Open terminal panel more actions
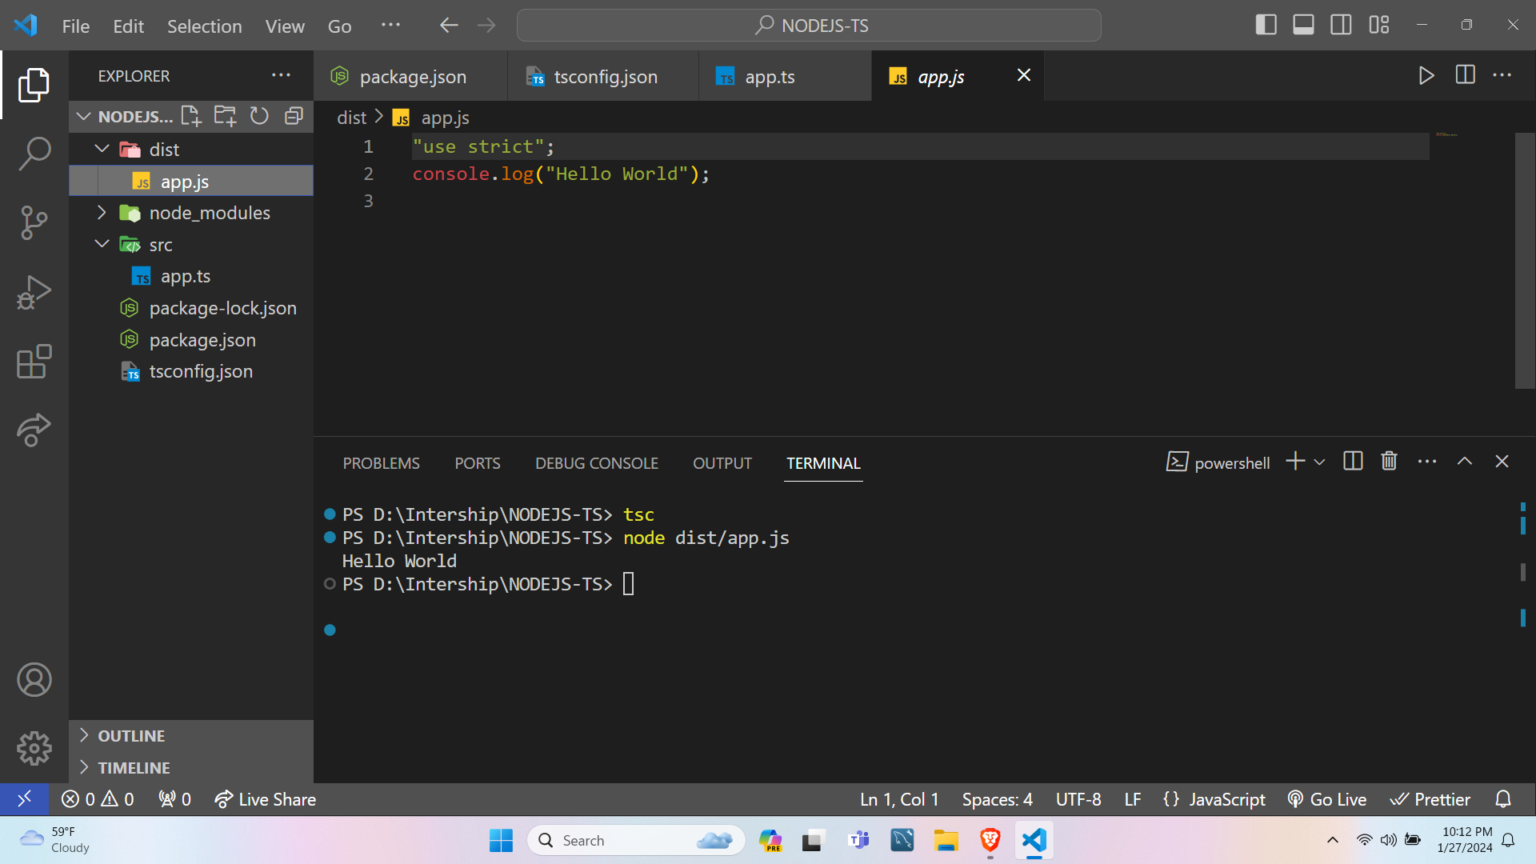Image resolution: width=1536 pixels, height=864 pixels. click(x=1427, y=461)
